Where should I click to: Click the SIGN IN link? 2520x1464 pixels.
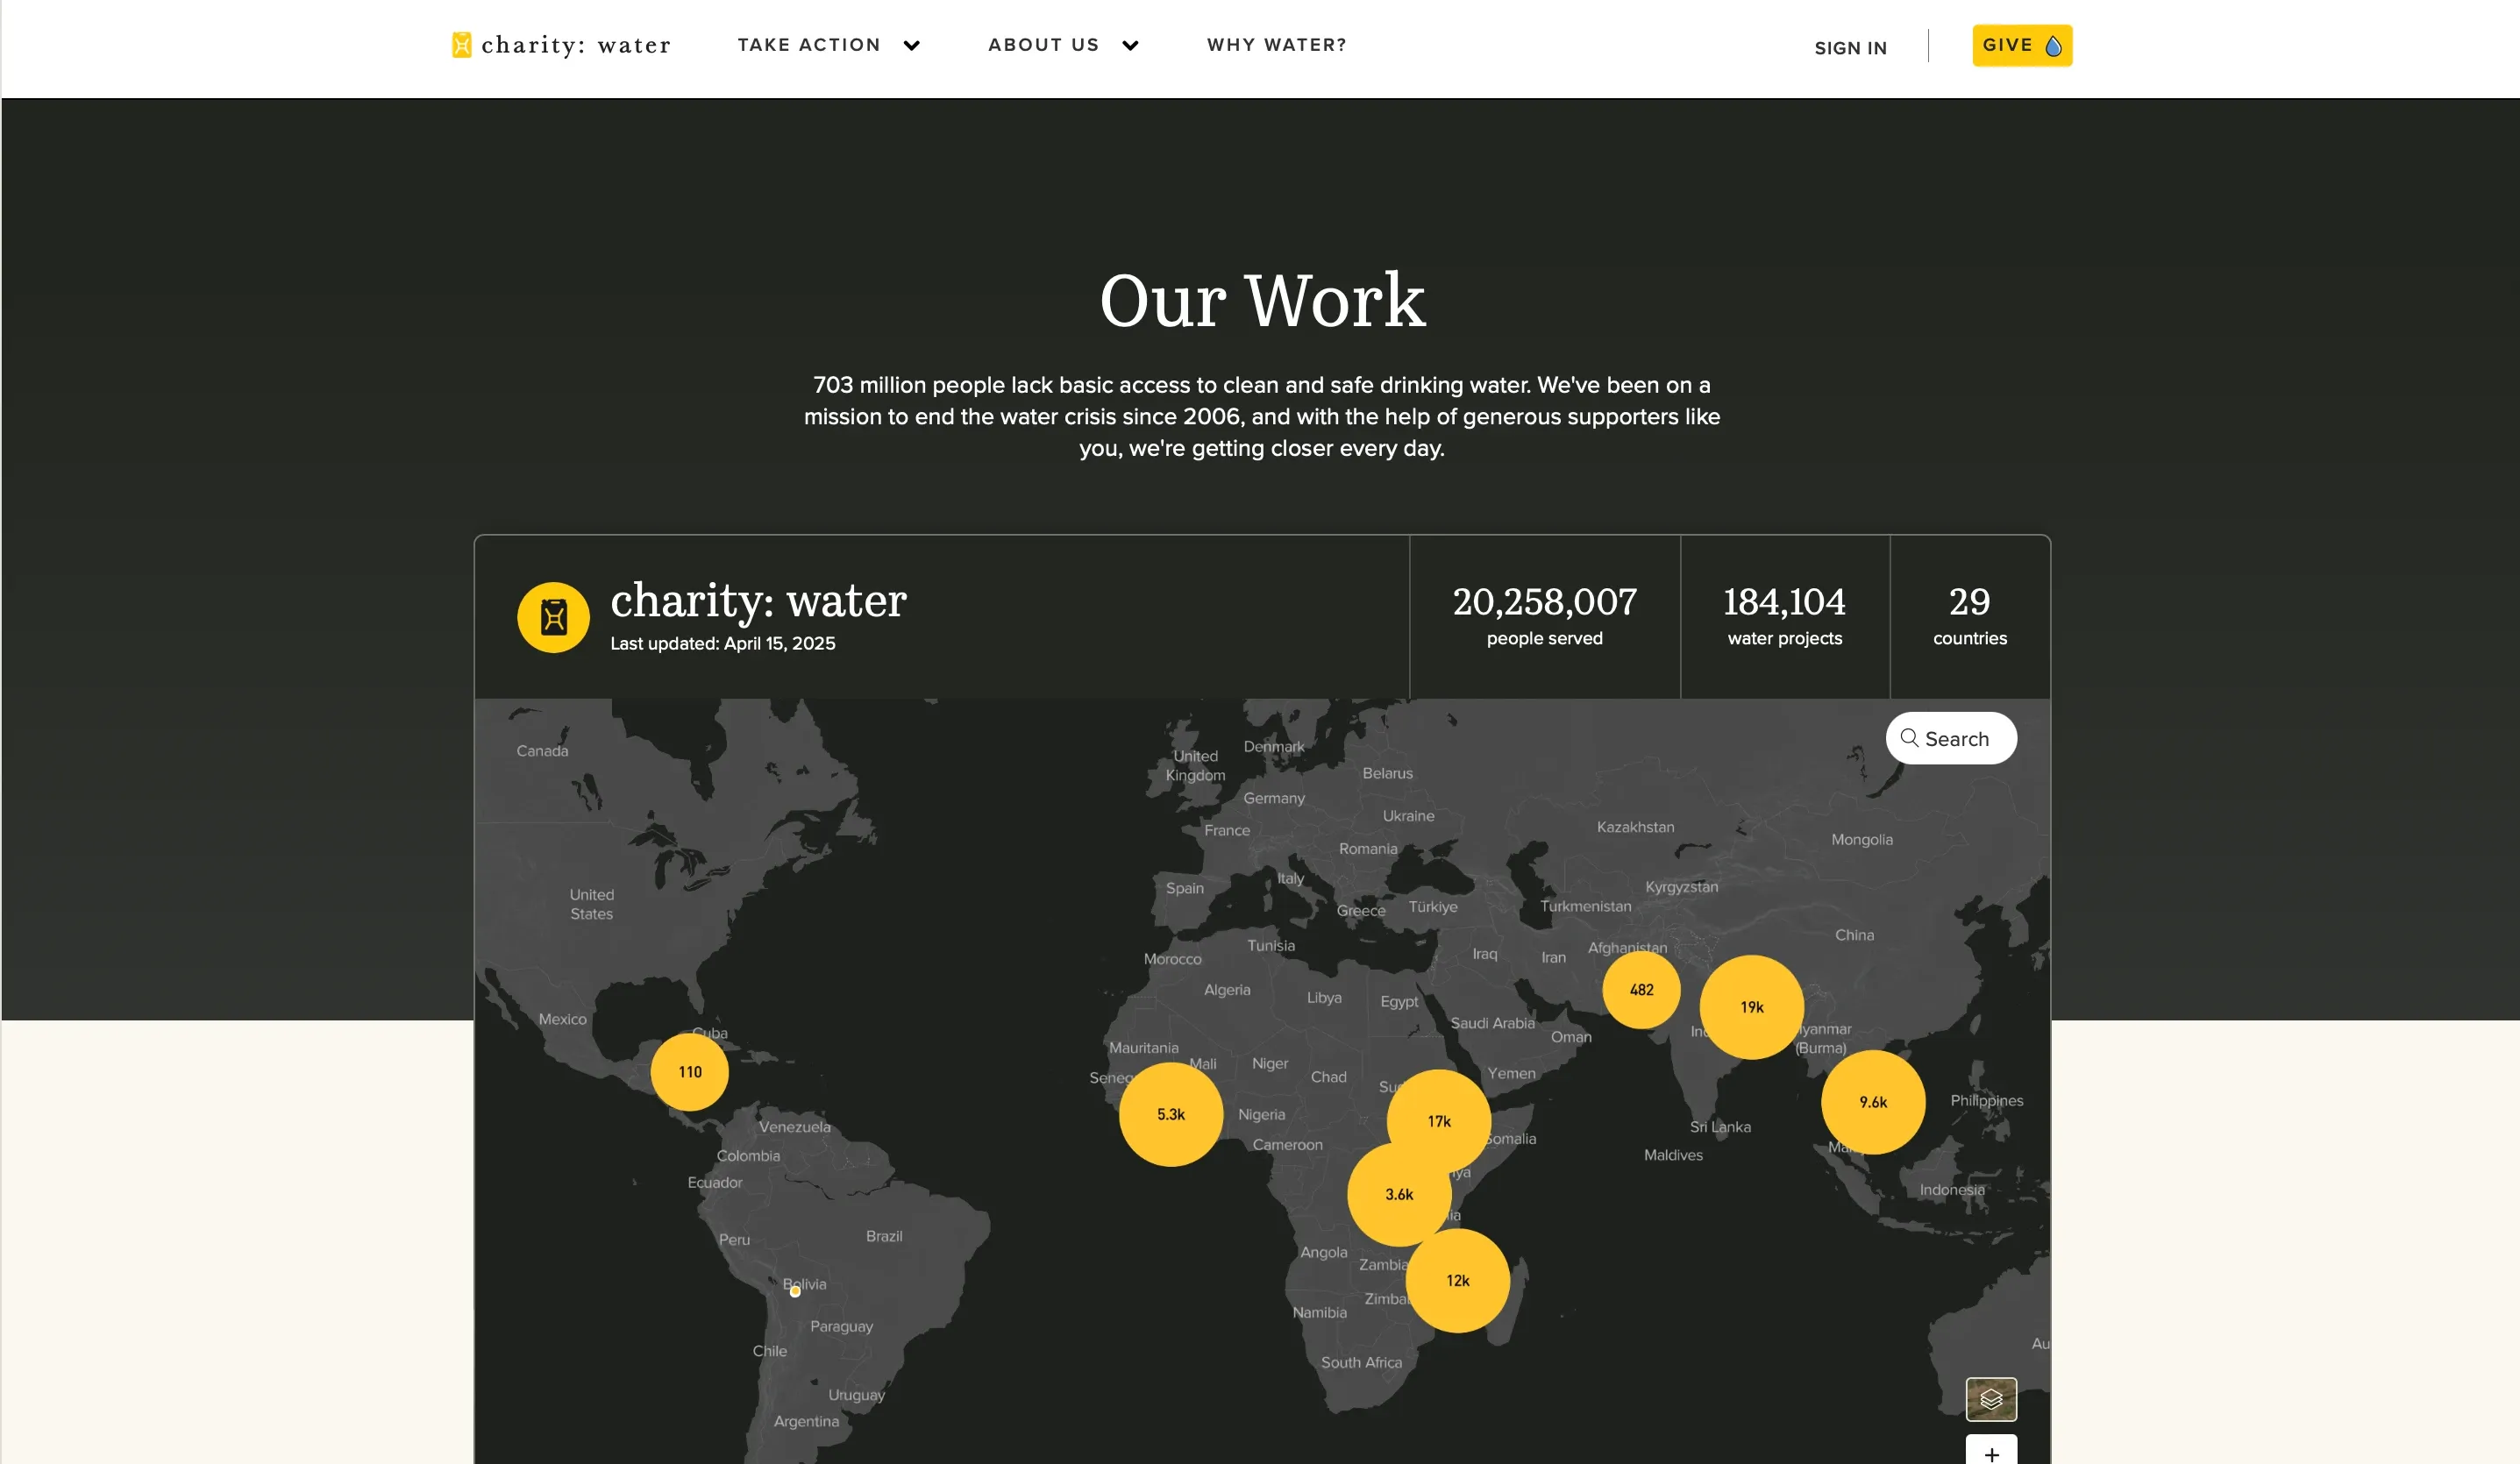click(x=1849, y=47)
